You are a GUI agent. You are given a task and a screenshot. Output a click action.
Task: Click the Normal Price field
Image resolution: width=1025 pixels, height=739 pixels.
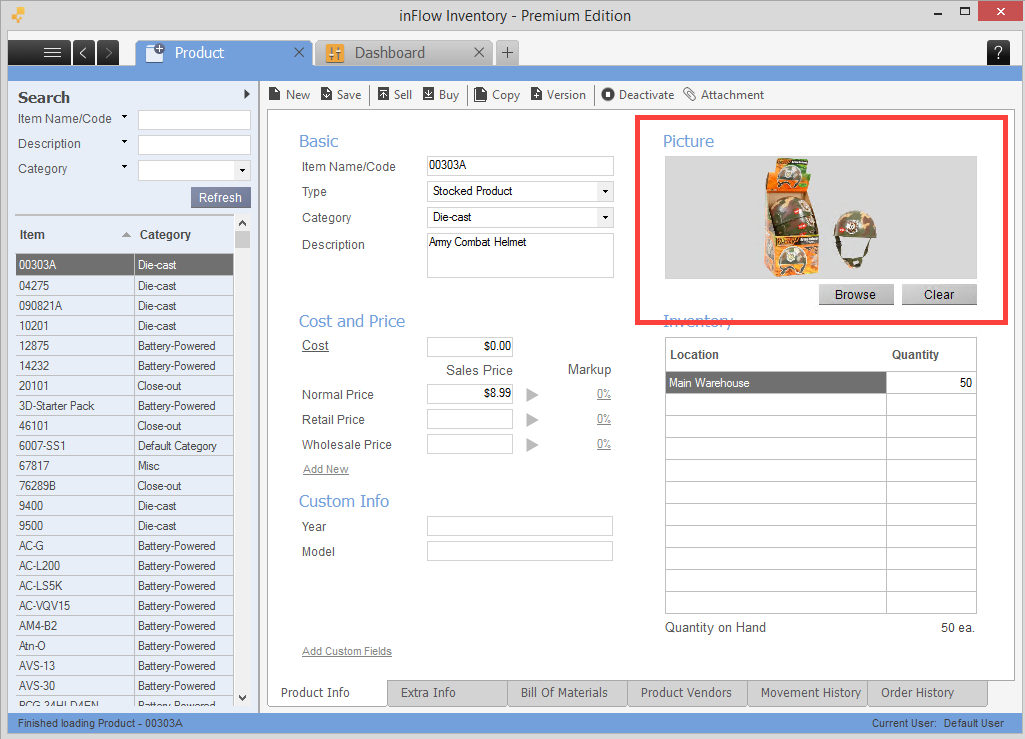pos(470,394)
